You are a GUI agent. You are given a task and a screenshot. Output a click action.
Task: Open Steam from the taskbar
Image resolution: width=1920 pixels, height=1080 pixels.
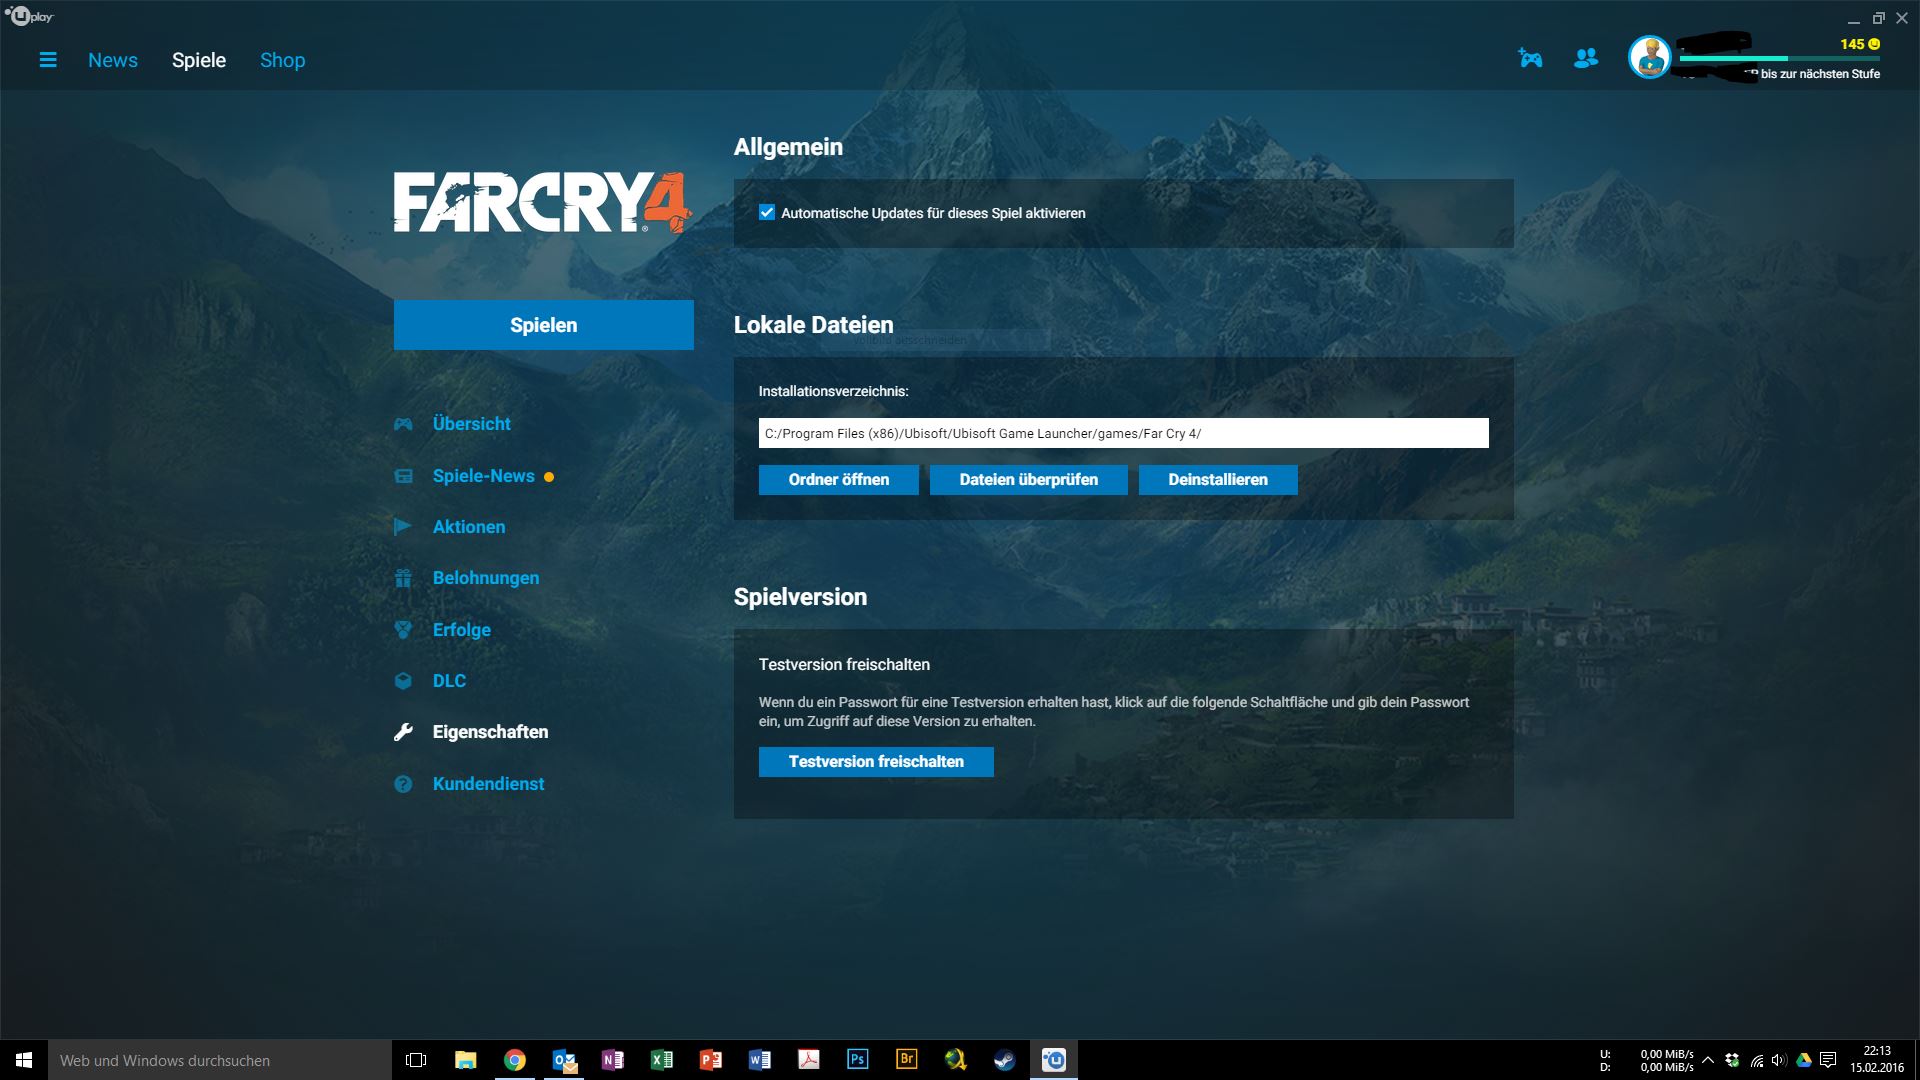pyautogui.click(x=1004, y=1060)
